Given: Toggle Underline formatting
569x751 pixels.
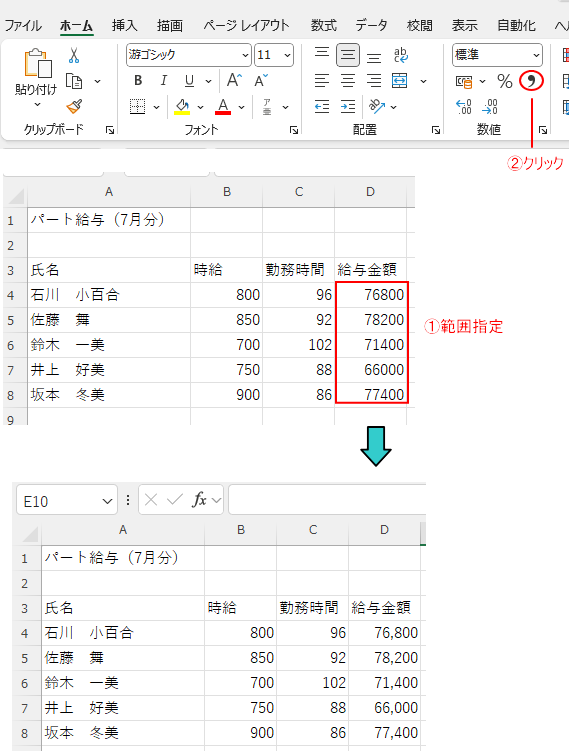Looking at the screenshot, I should coord(189,80).
